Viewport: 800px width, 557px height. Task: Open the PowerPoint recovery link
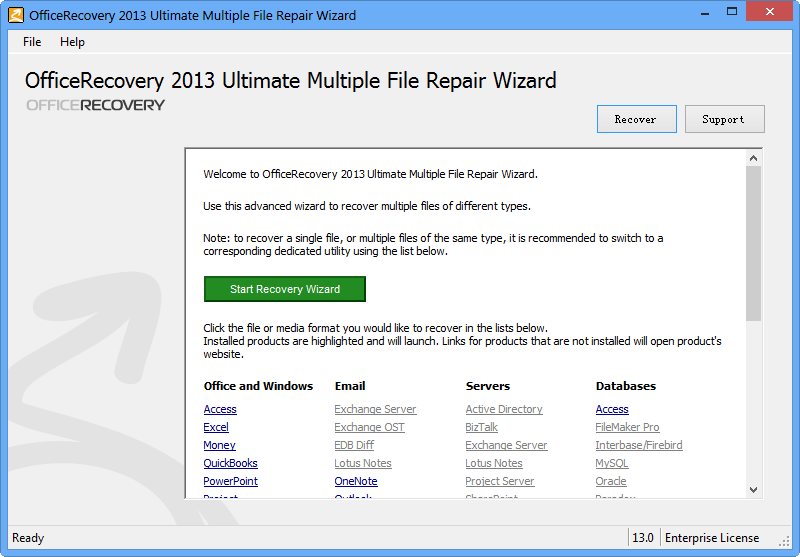tap(231, 481)
